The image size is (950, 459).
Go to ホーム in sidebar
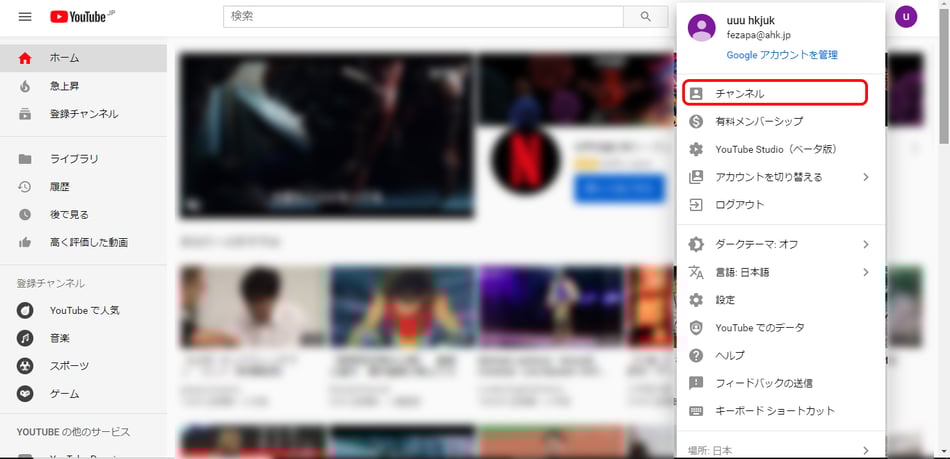[x=83, y=58]
